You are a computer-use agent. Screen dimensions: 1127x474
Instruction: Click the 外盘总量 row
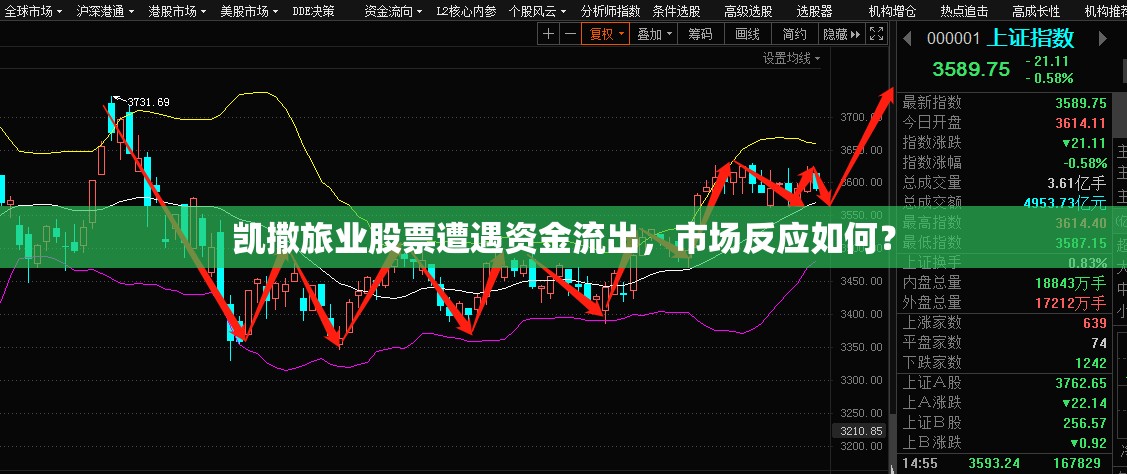point(1004,303)
